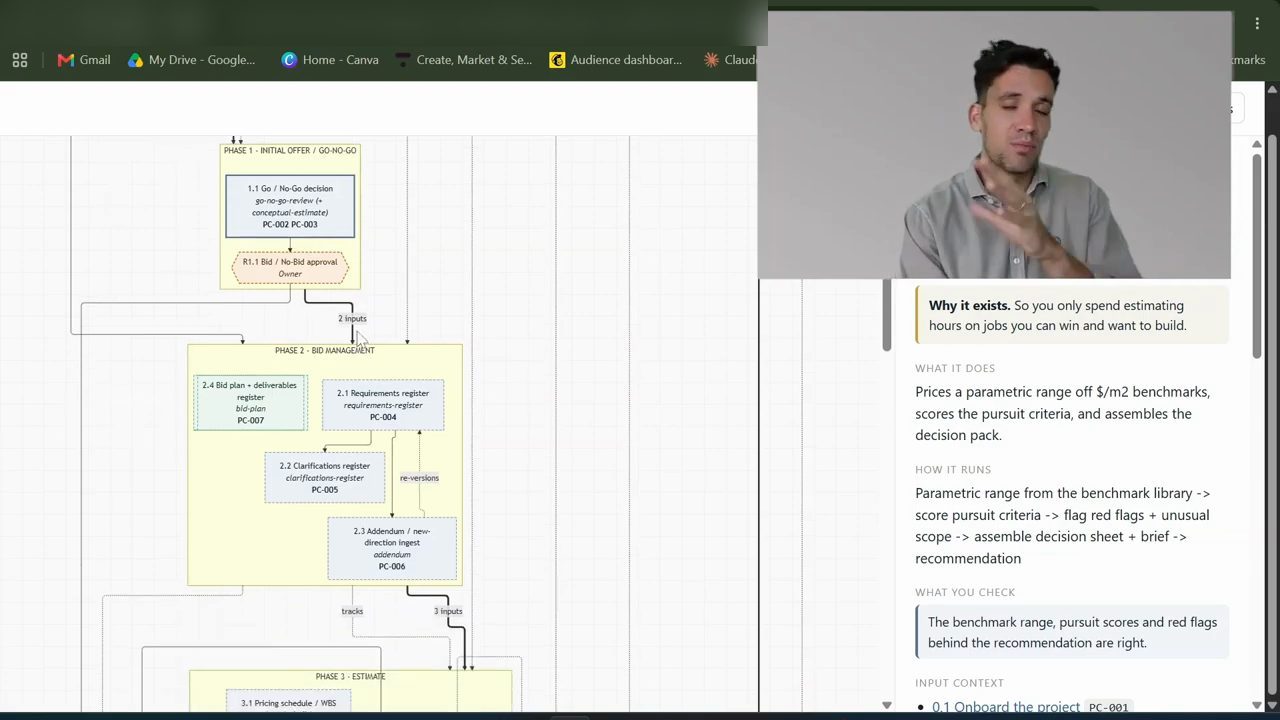Open the apps grid in bookmarks bar
Image resolution: width=1280 pixels, height=720 pixels.
click(x=20, y=60)
